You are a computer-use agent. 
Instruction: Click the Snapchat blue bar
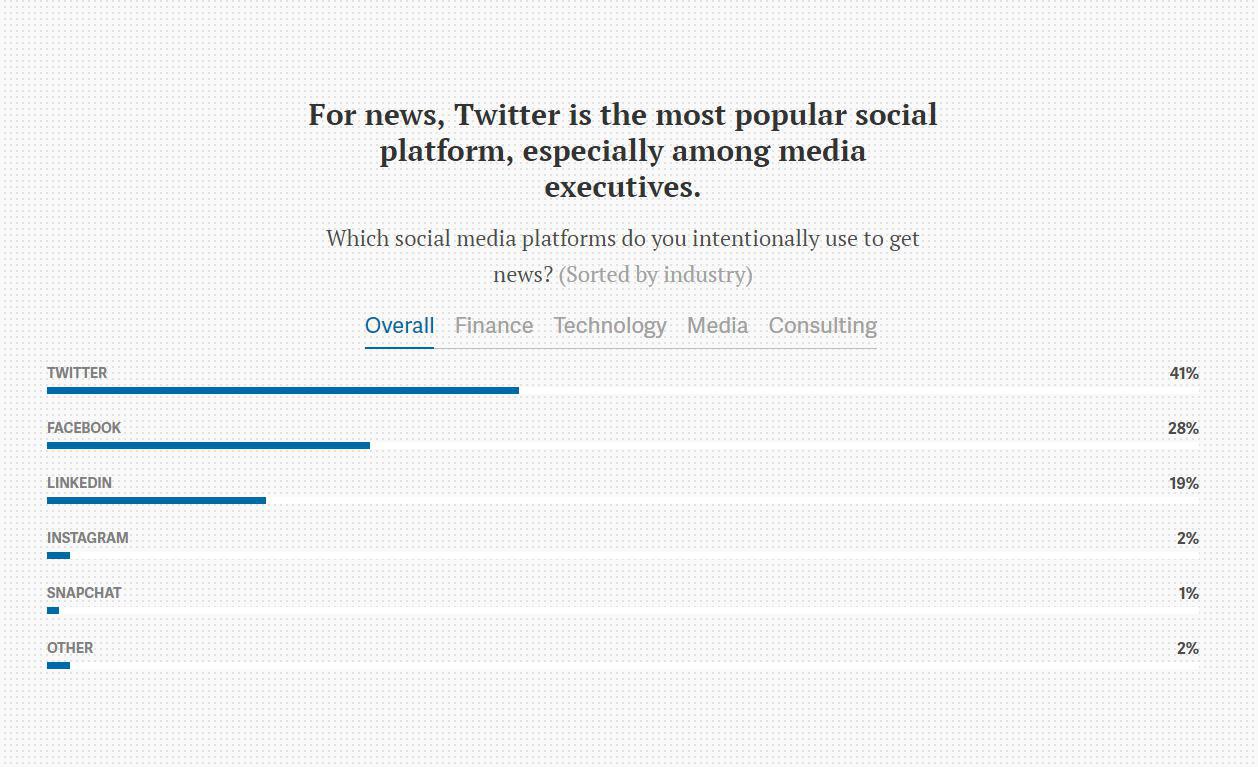(53, 610)
